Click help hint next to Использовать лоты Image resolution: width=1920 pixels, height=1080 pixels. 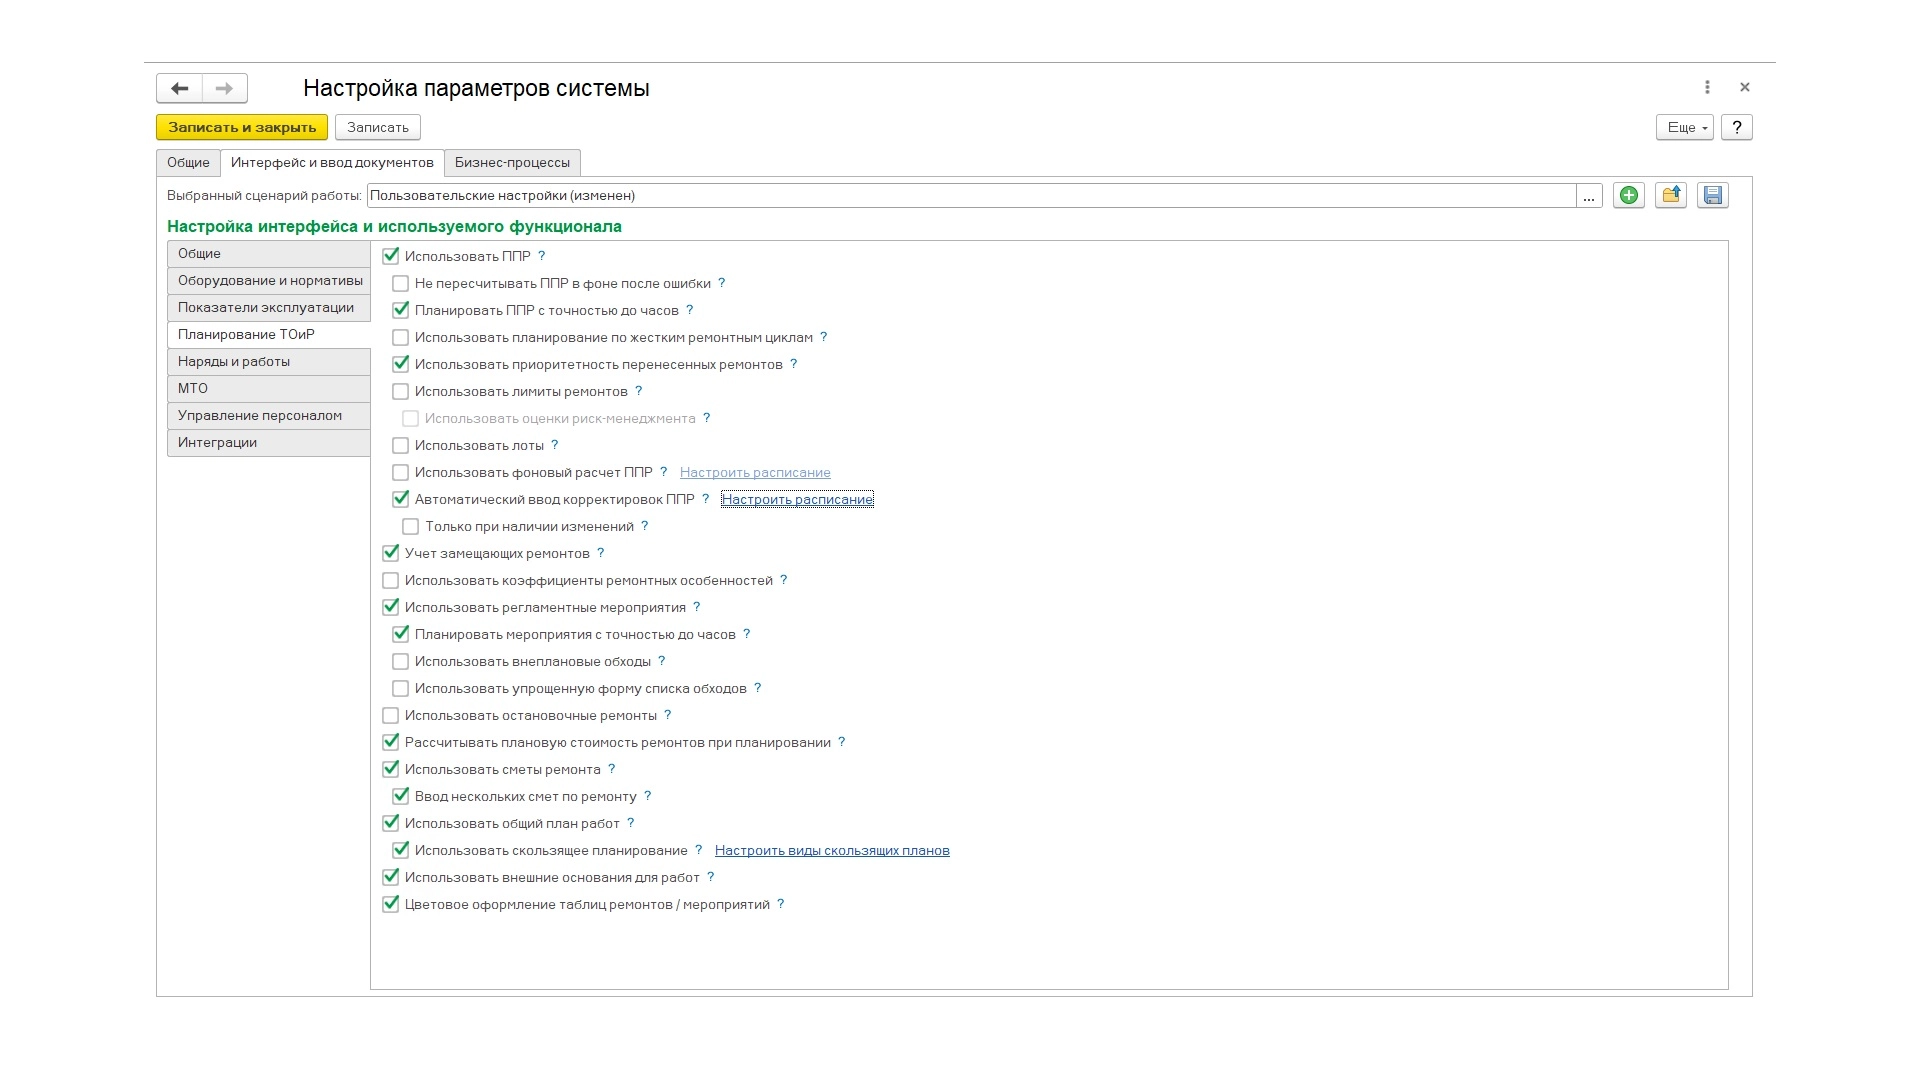(x=554, y=445)
